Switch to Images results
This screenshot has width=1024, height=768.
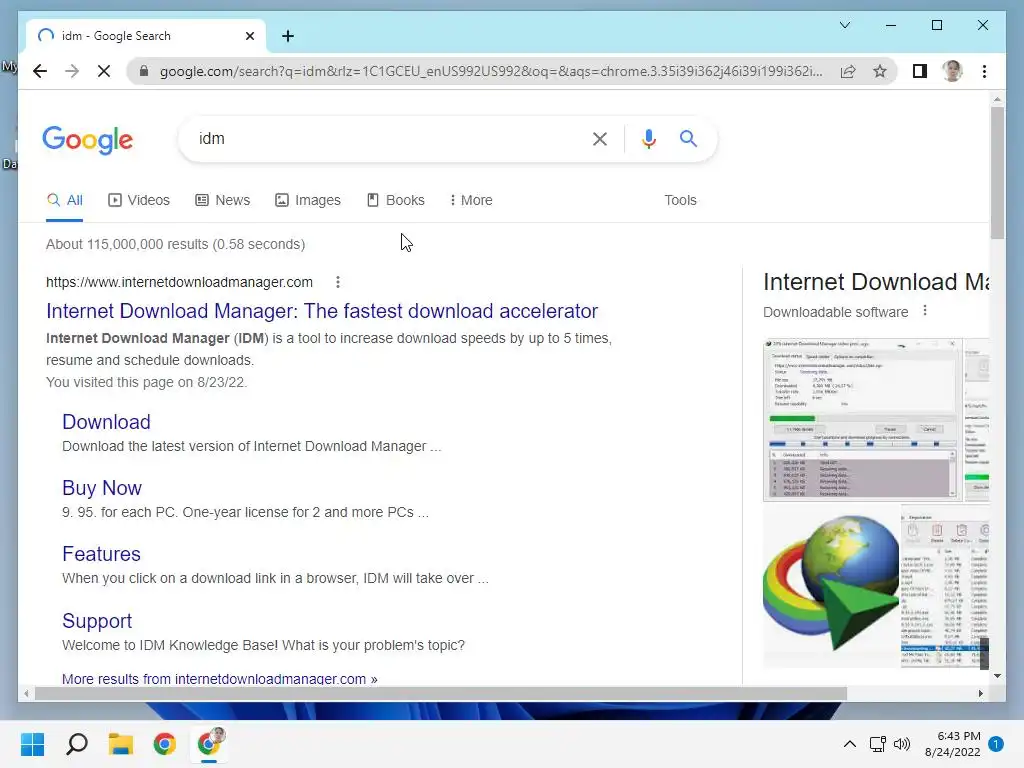click(x=308, y=200)
